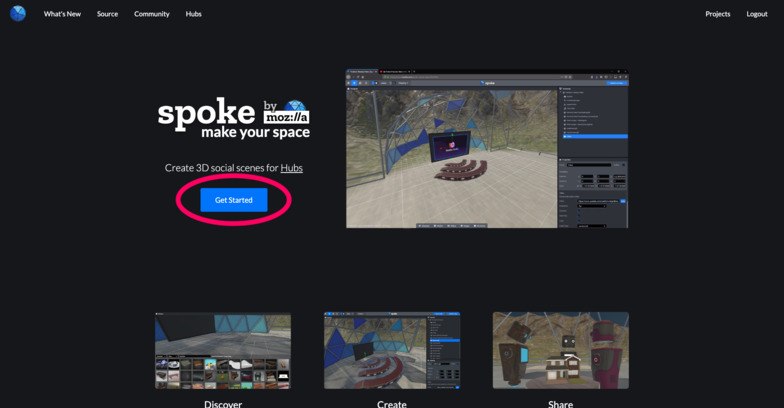Click the large Spoke editor preview image
This screenshot has width=784, height=408.
(487, 149)
